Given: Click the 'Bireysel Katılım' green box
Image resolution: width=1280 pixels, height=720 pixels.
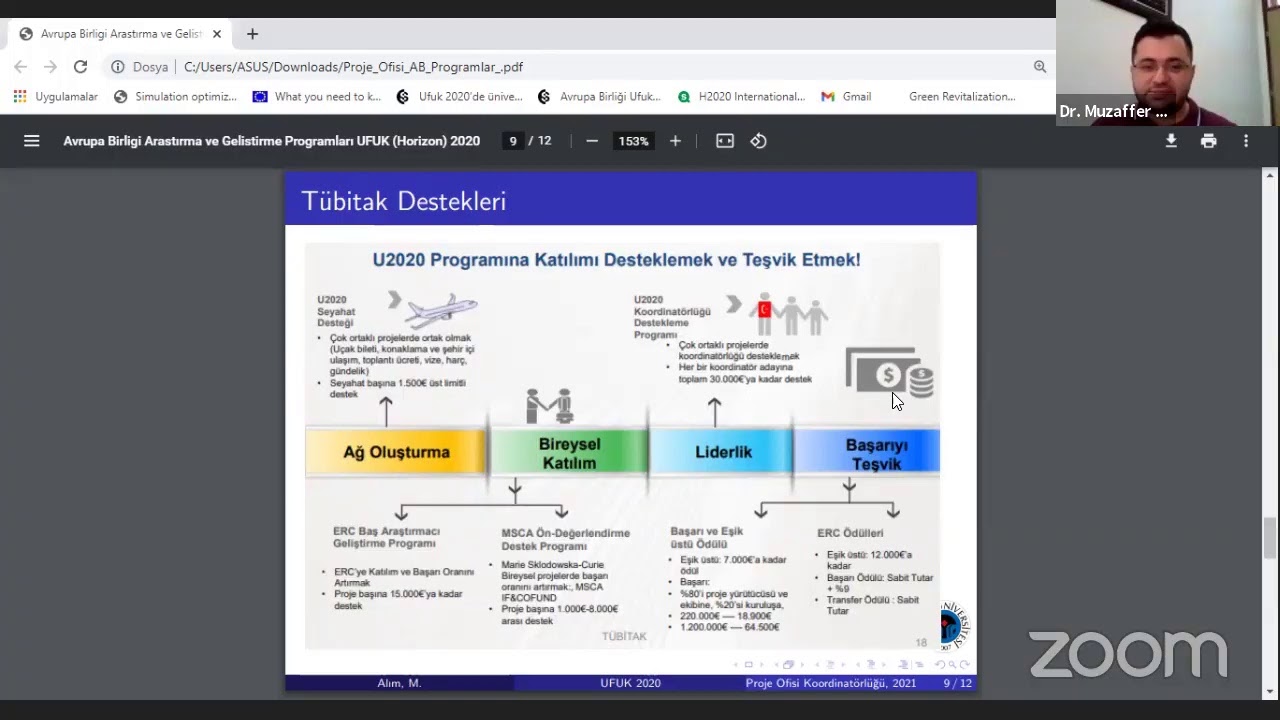Looking at the screenshot, I should click(x=569, y=452).
